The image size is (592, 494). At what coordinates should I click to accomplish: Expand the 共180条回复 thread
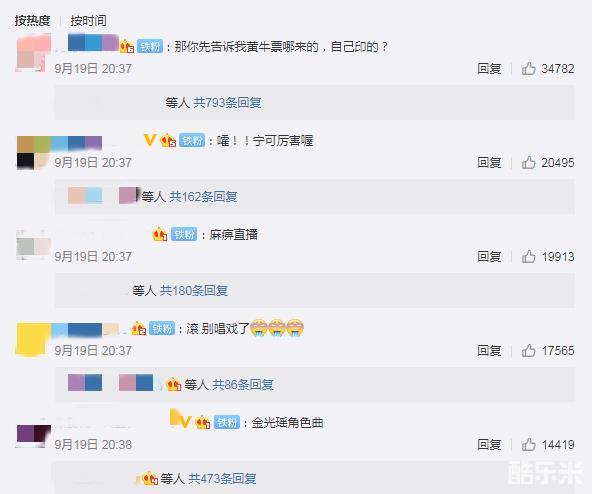194,291
